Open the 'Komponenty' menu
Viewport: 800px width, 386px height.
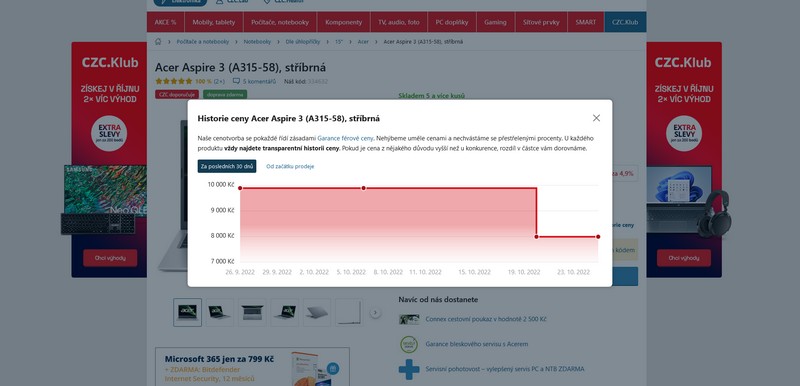(343, 22)
